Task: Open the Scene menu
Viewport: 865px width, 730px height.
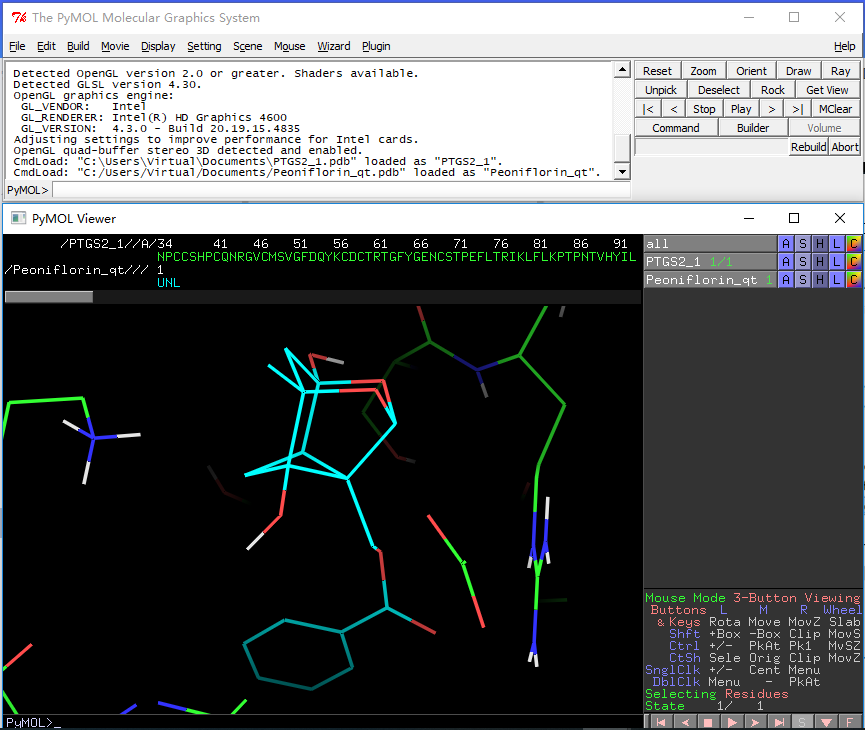Action: (247, 46)
